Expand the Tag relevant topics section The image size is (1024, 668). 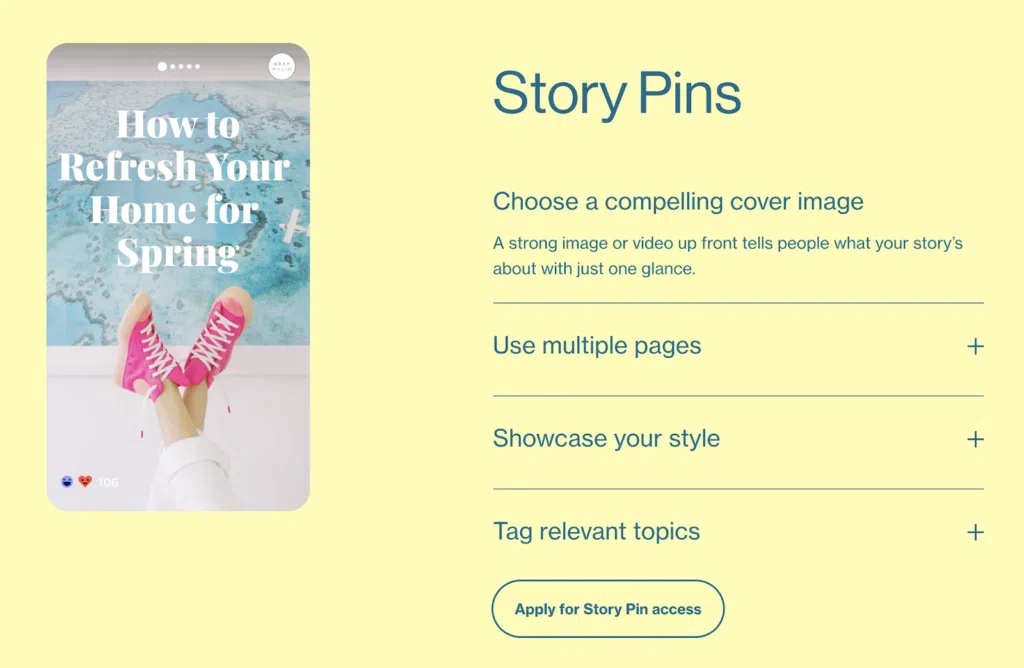pos(738,532)
